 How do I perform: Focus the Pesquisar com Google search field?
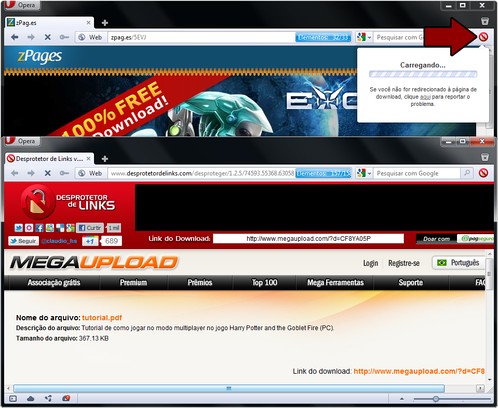pos(417,173)
